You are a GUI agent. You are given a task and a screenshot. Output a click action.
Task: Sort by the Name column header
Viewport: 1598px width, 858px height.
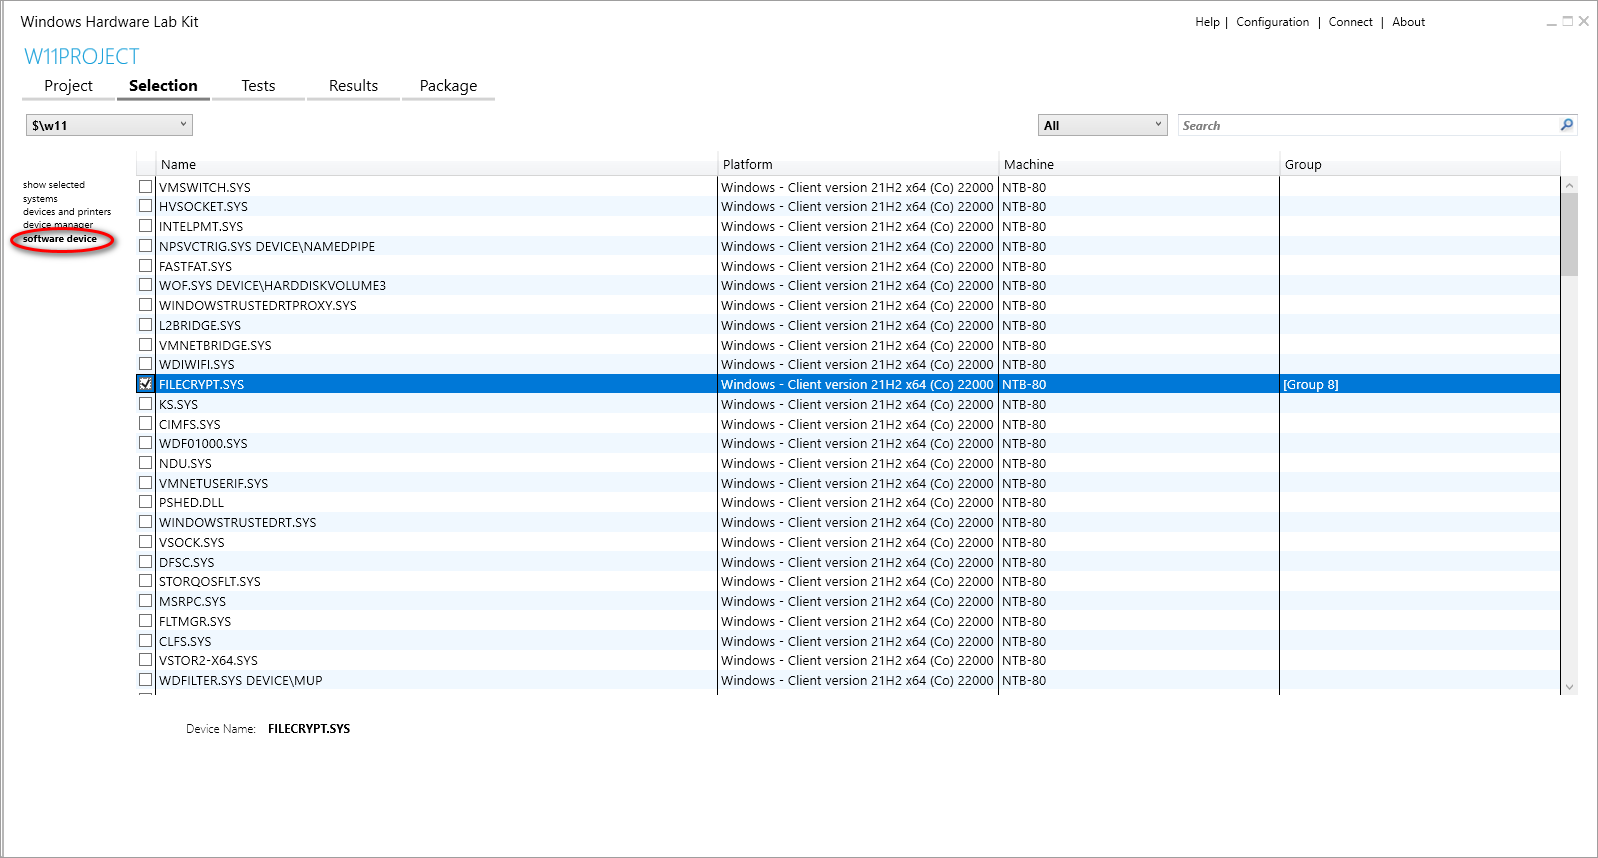coord(437,164)
